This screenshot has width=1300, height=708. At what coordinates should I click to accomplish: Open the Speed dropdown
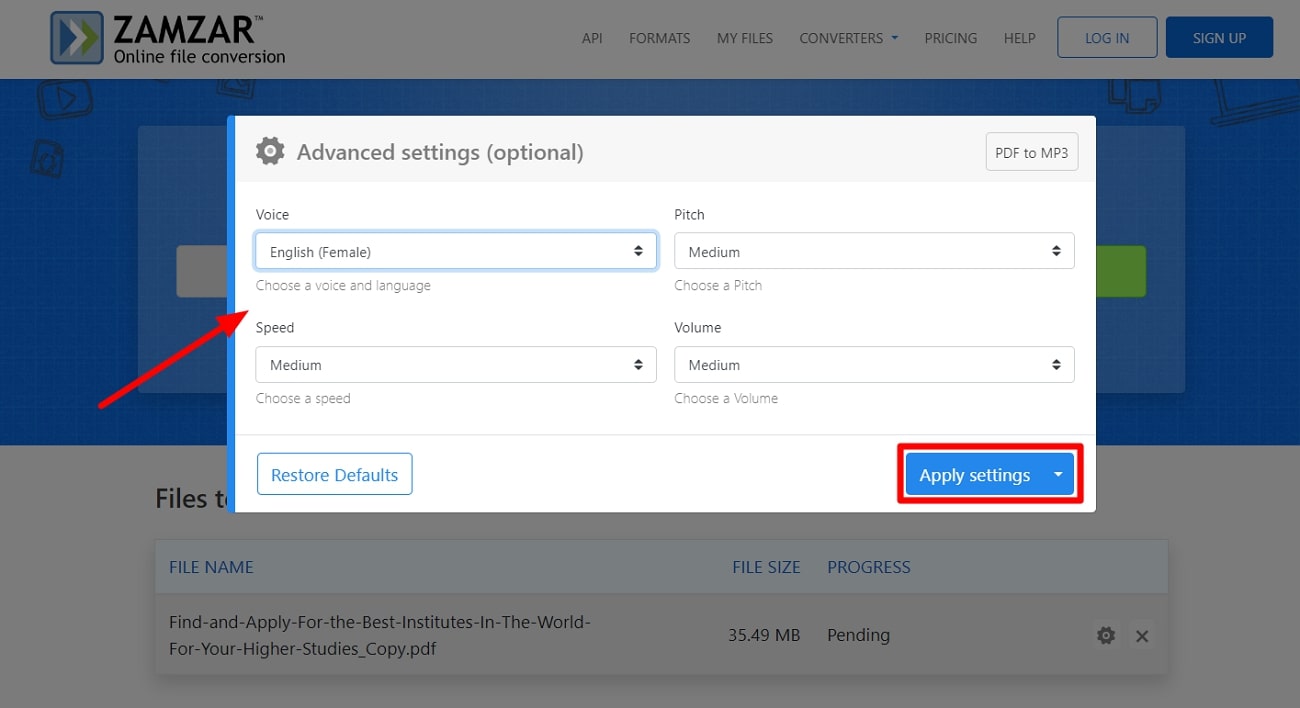(456, 365)
